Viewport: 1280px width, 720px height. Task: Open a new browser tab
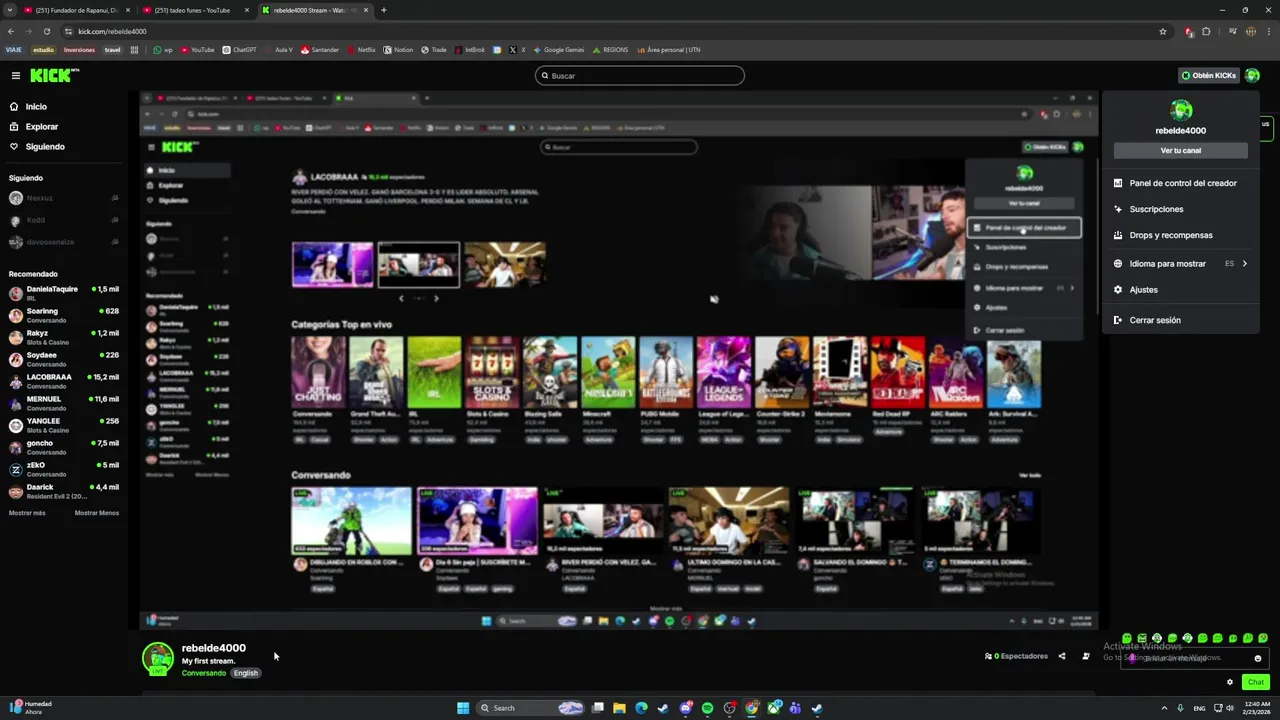(x=384, y=10)
